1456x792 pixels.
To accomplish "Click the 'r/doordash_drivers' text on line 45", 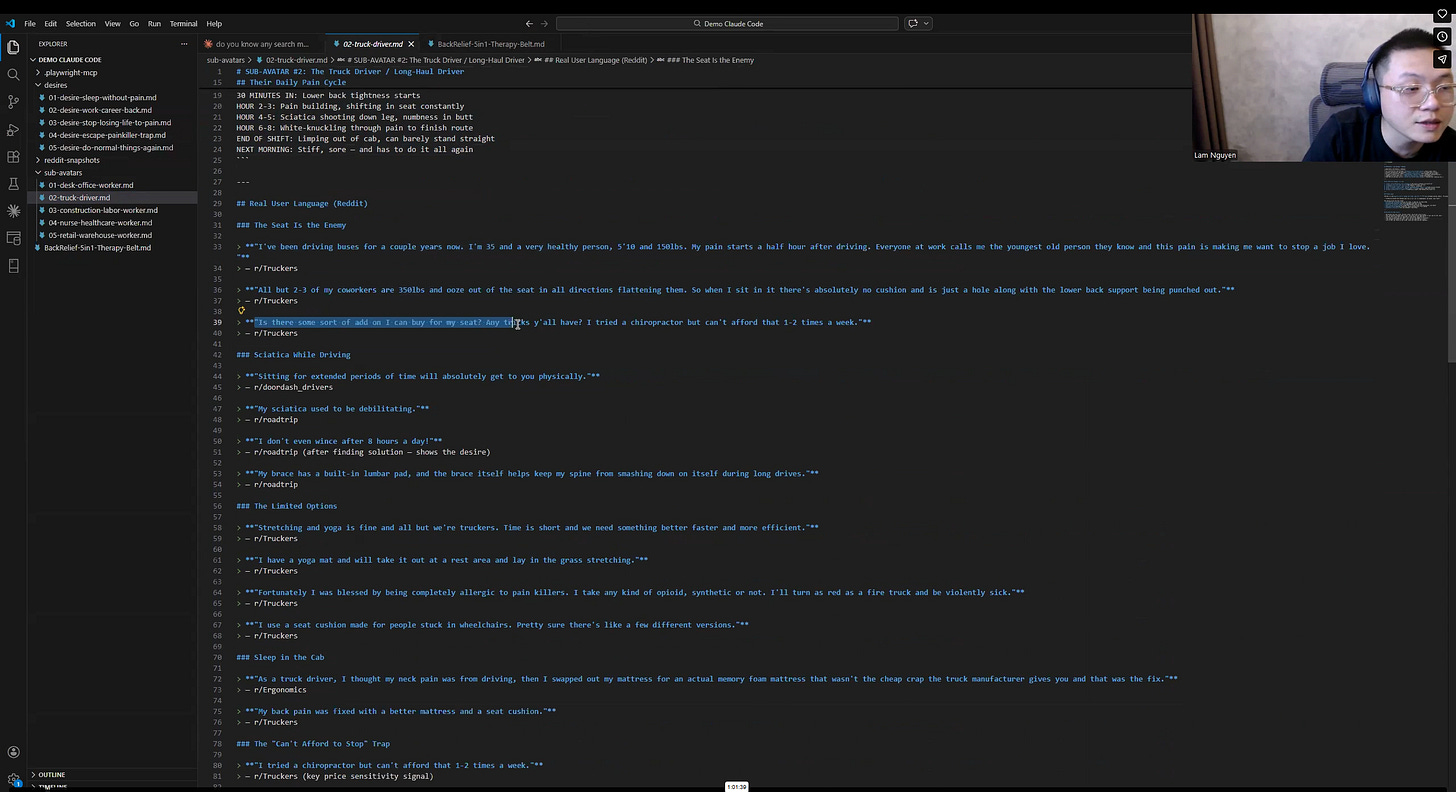I will click(x=293, y=387).
